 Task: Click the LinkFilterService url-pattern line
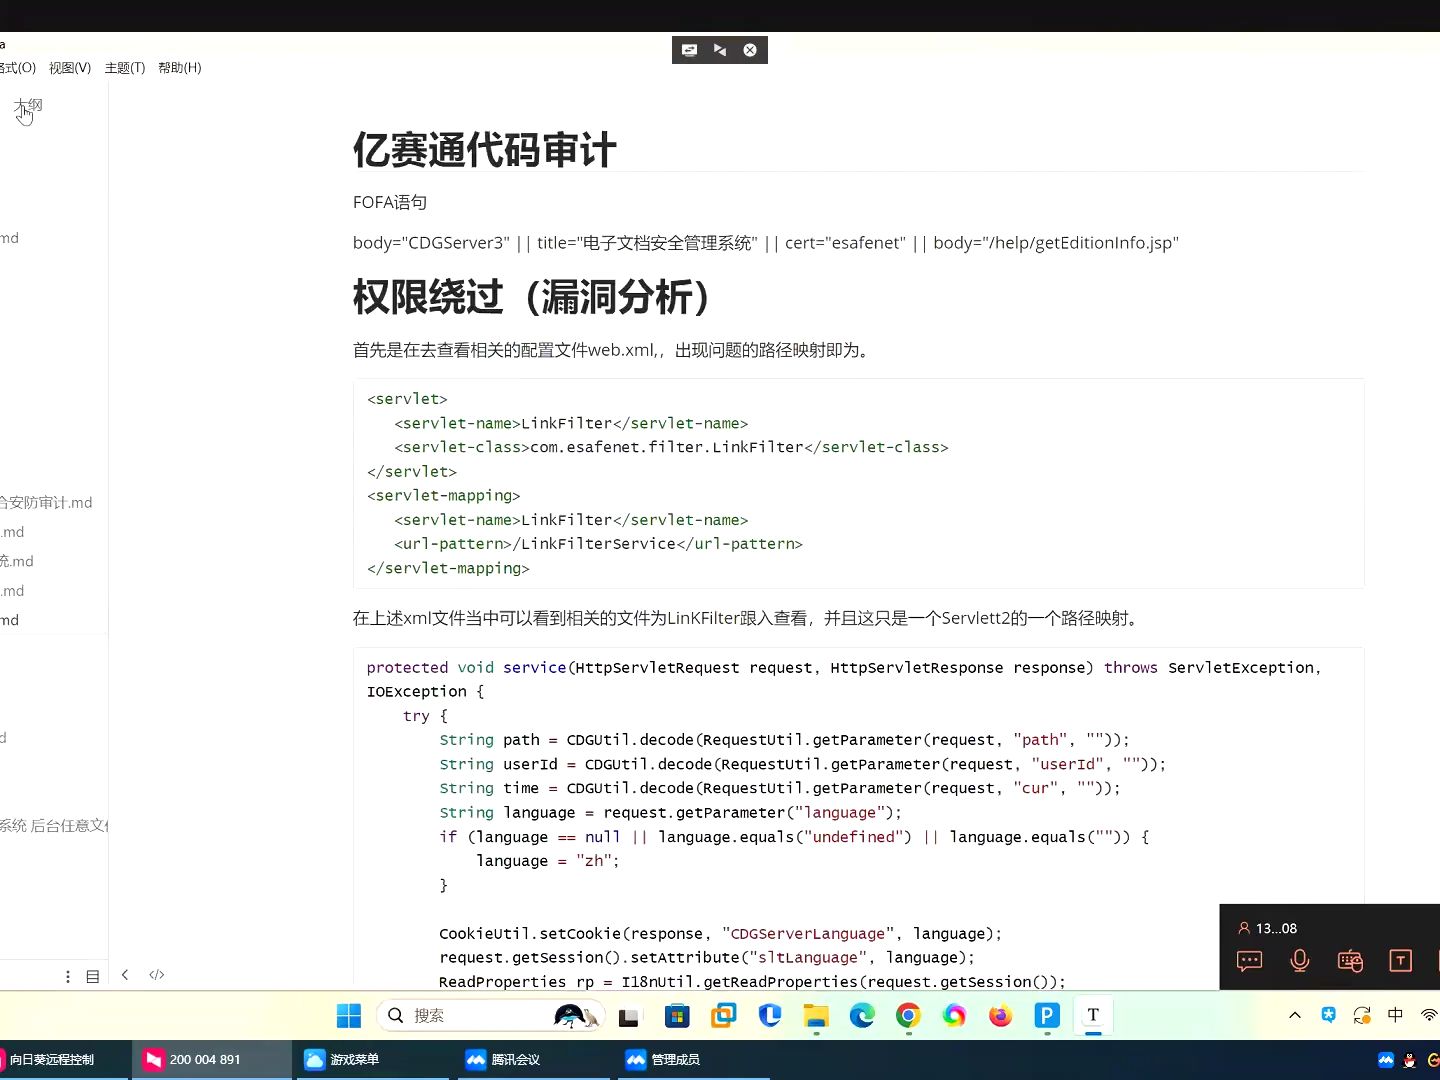coord(598,544)
